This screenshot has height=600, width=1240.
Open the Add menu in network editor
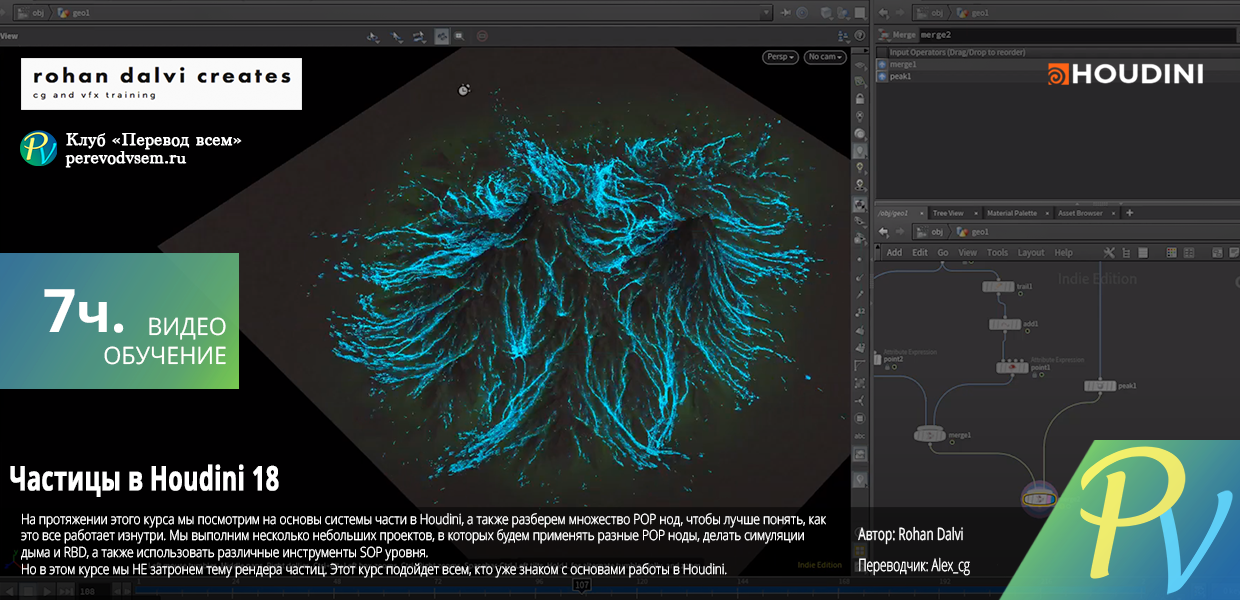coord(894,253)
